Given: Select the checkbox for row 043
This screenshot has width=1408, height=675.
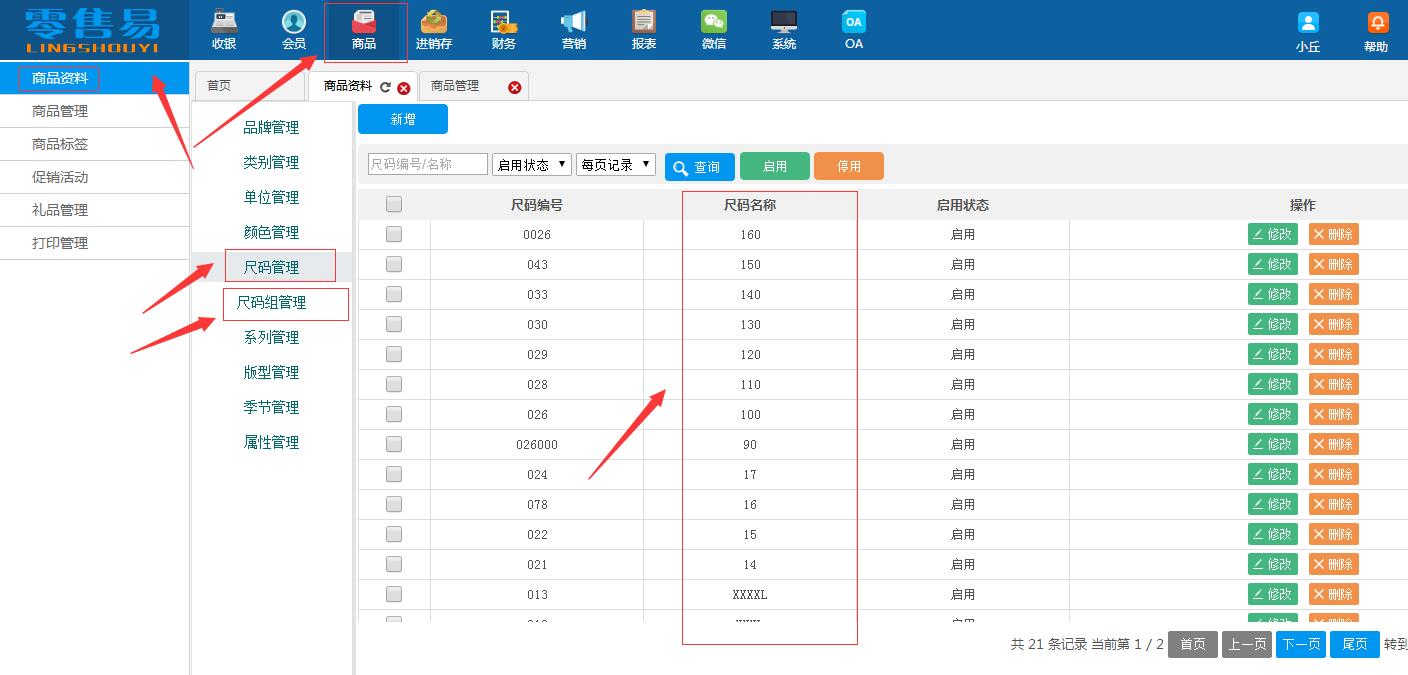Looking at the screenshot, I should (394, 264).
